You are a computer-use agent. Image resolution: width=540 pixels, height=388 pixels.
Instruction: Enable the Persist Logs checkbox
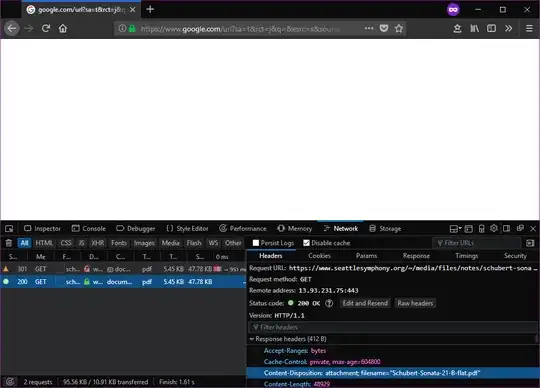coord(256,243)
